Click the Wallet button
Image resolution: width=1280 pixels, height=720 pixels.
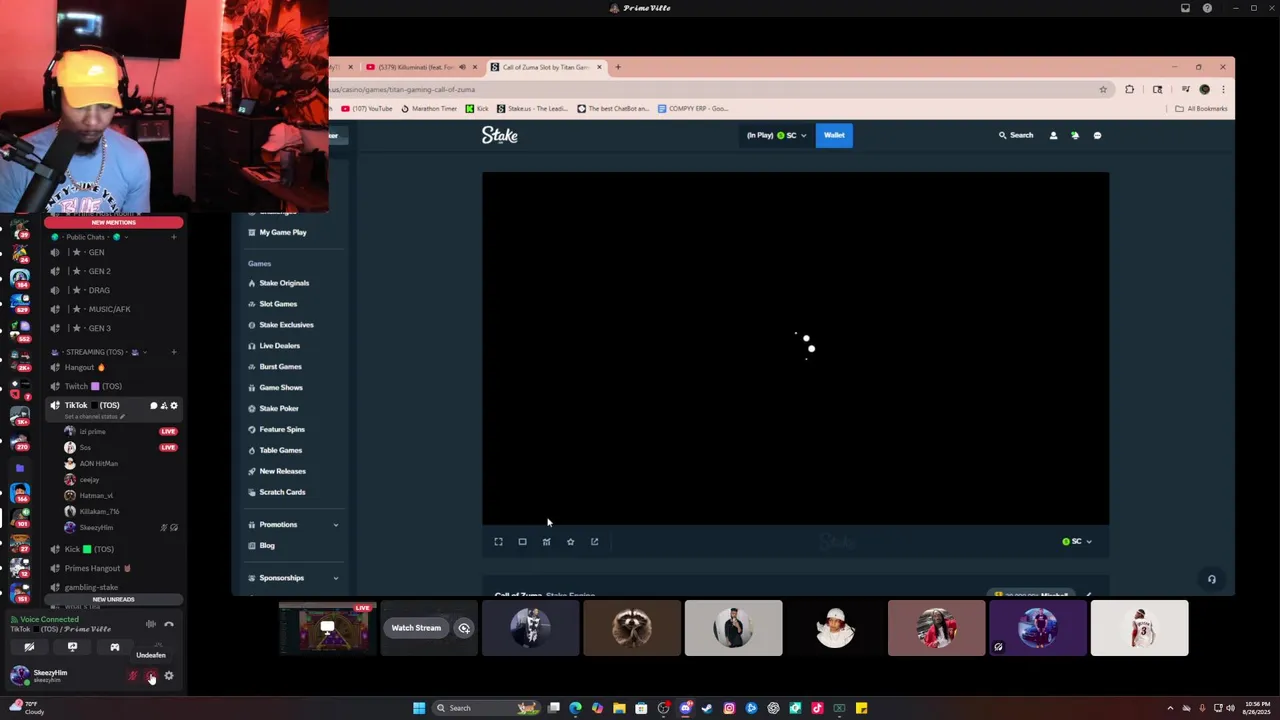[x=834, y=135]
